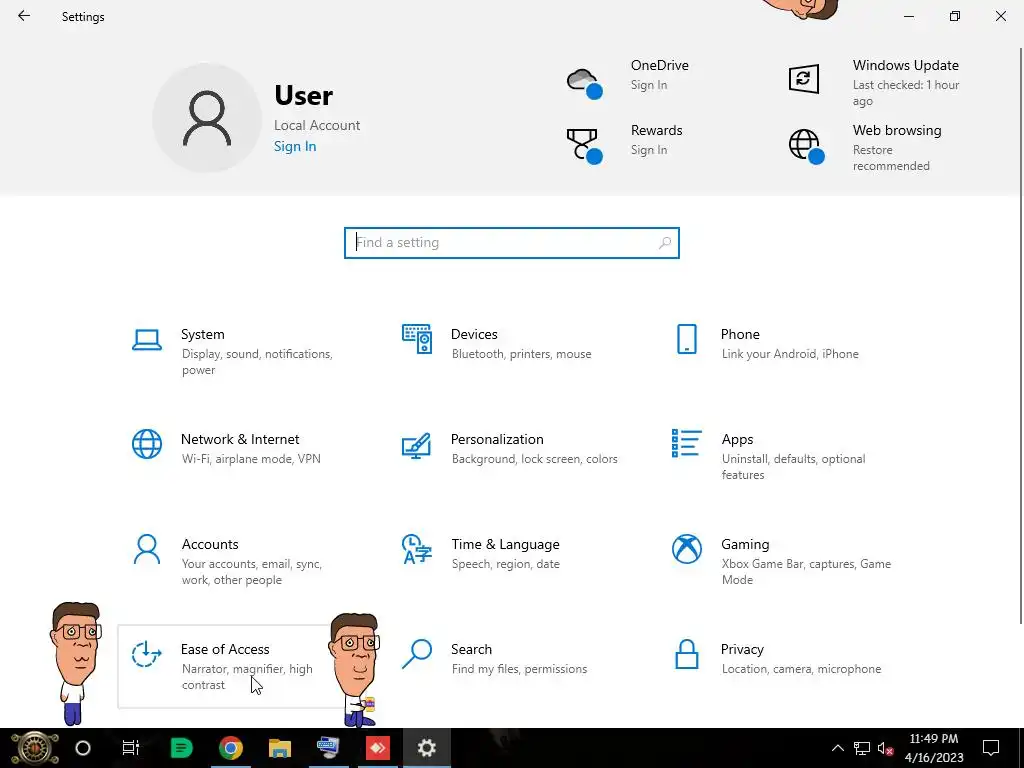Screen dimensions: 1024x768
Task: Click 'Link your Android, iPhone' description
Action: tap(790, 354)
